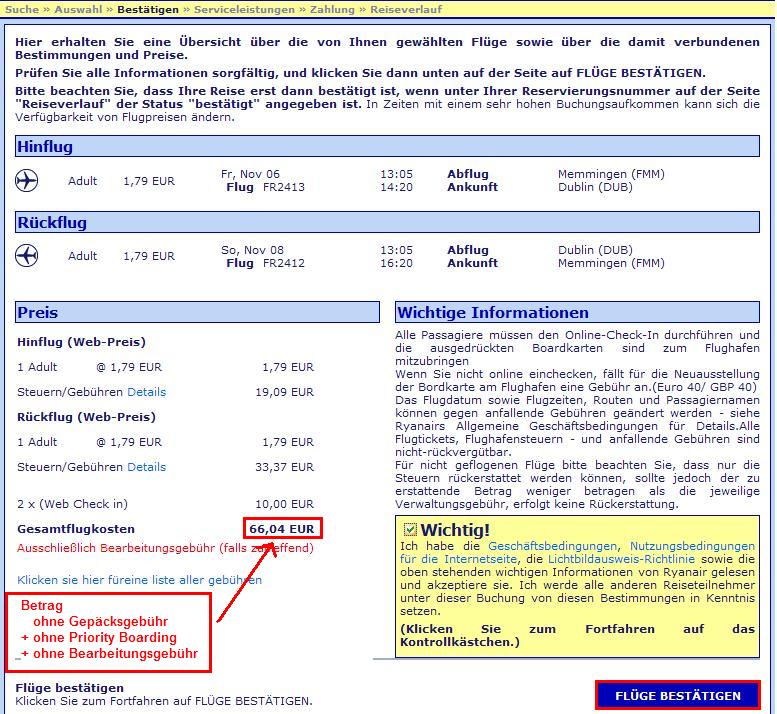Open the list of all fees link
Image resolution: width=777 pixels, height=714 pixels.
tap(139, 580)
